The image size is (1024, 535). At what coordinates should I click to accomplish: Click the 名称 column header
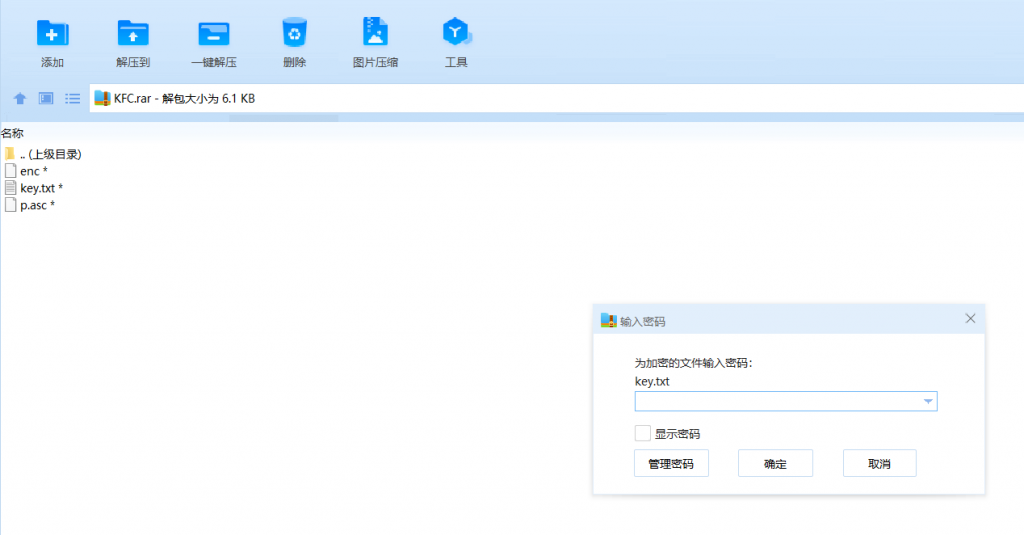(12, 133)
